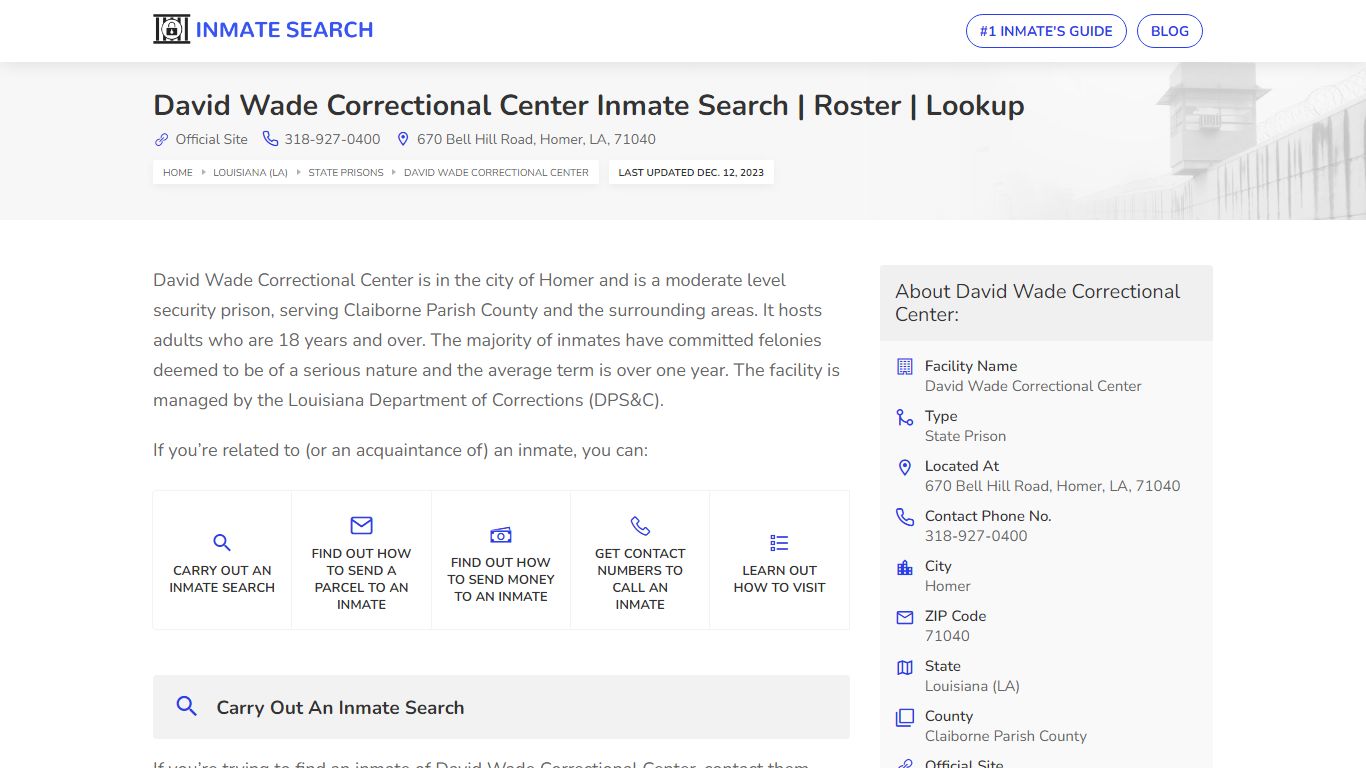The width and height of the screenshot is (1366, 768).
Task: Click the main page title heading
Action: pos(588,105)
